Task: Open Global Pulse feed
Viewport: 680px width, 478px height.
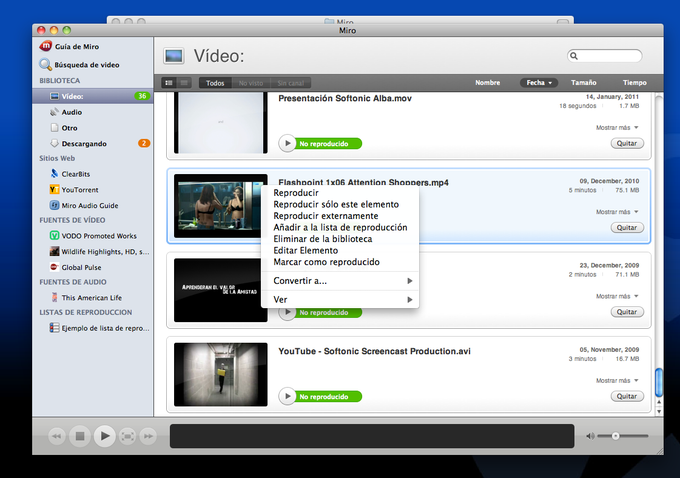Action: (76, 267)
